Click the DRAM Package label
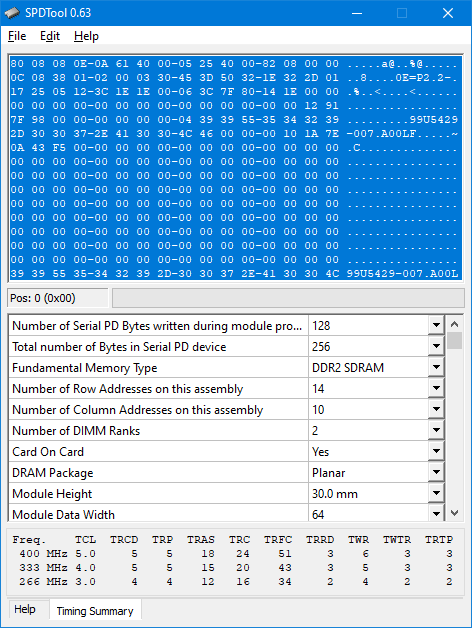This screenshot has height=628, width=472. (52, 473)
